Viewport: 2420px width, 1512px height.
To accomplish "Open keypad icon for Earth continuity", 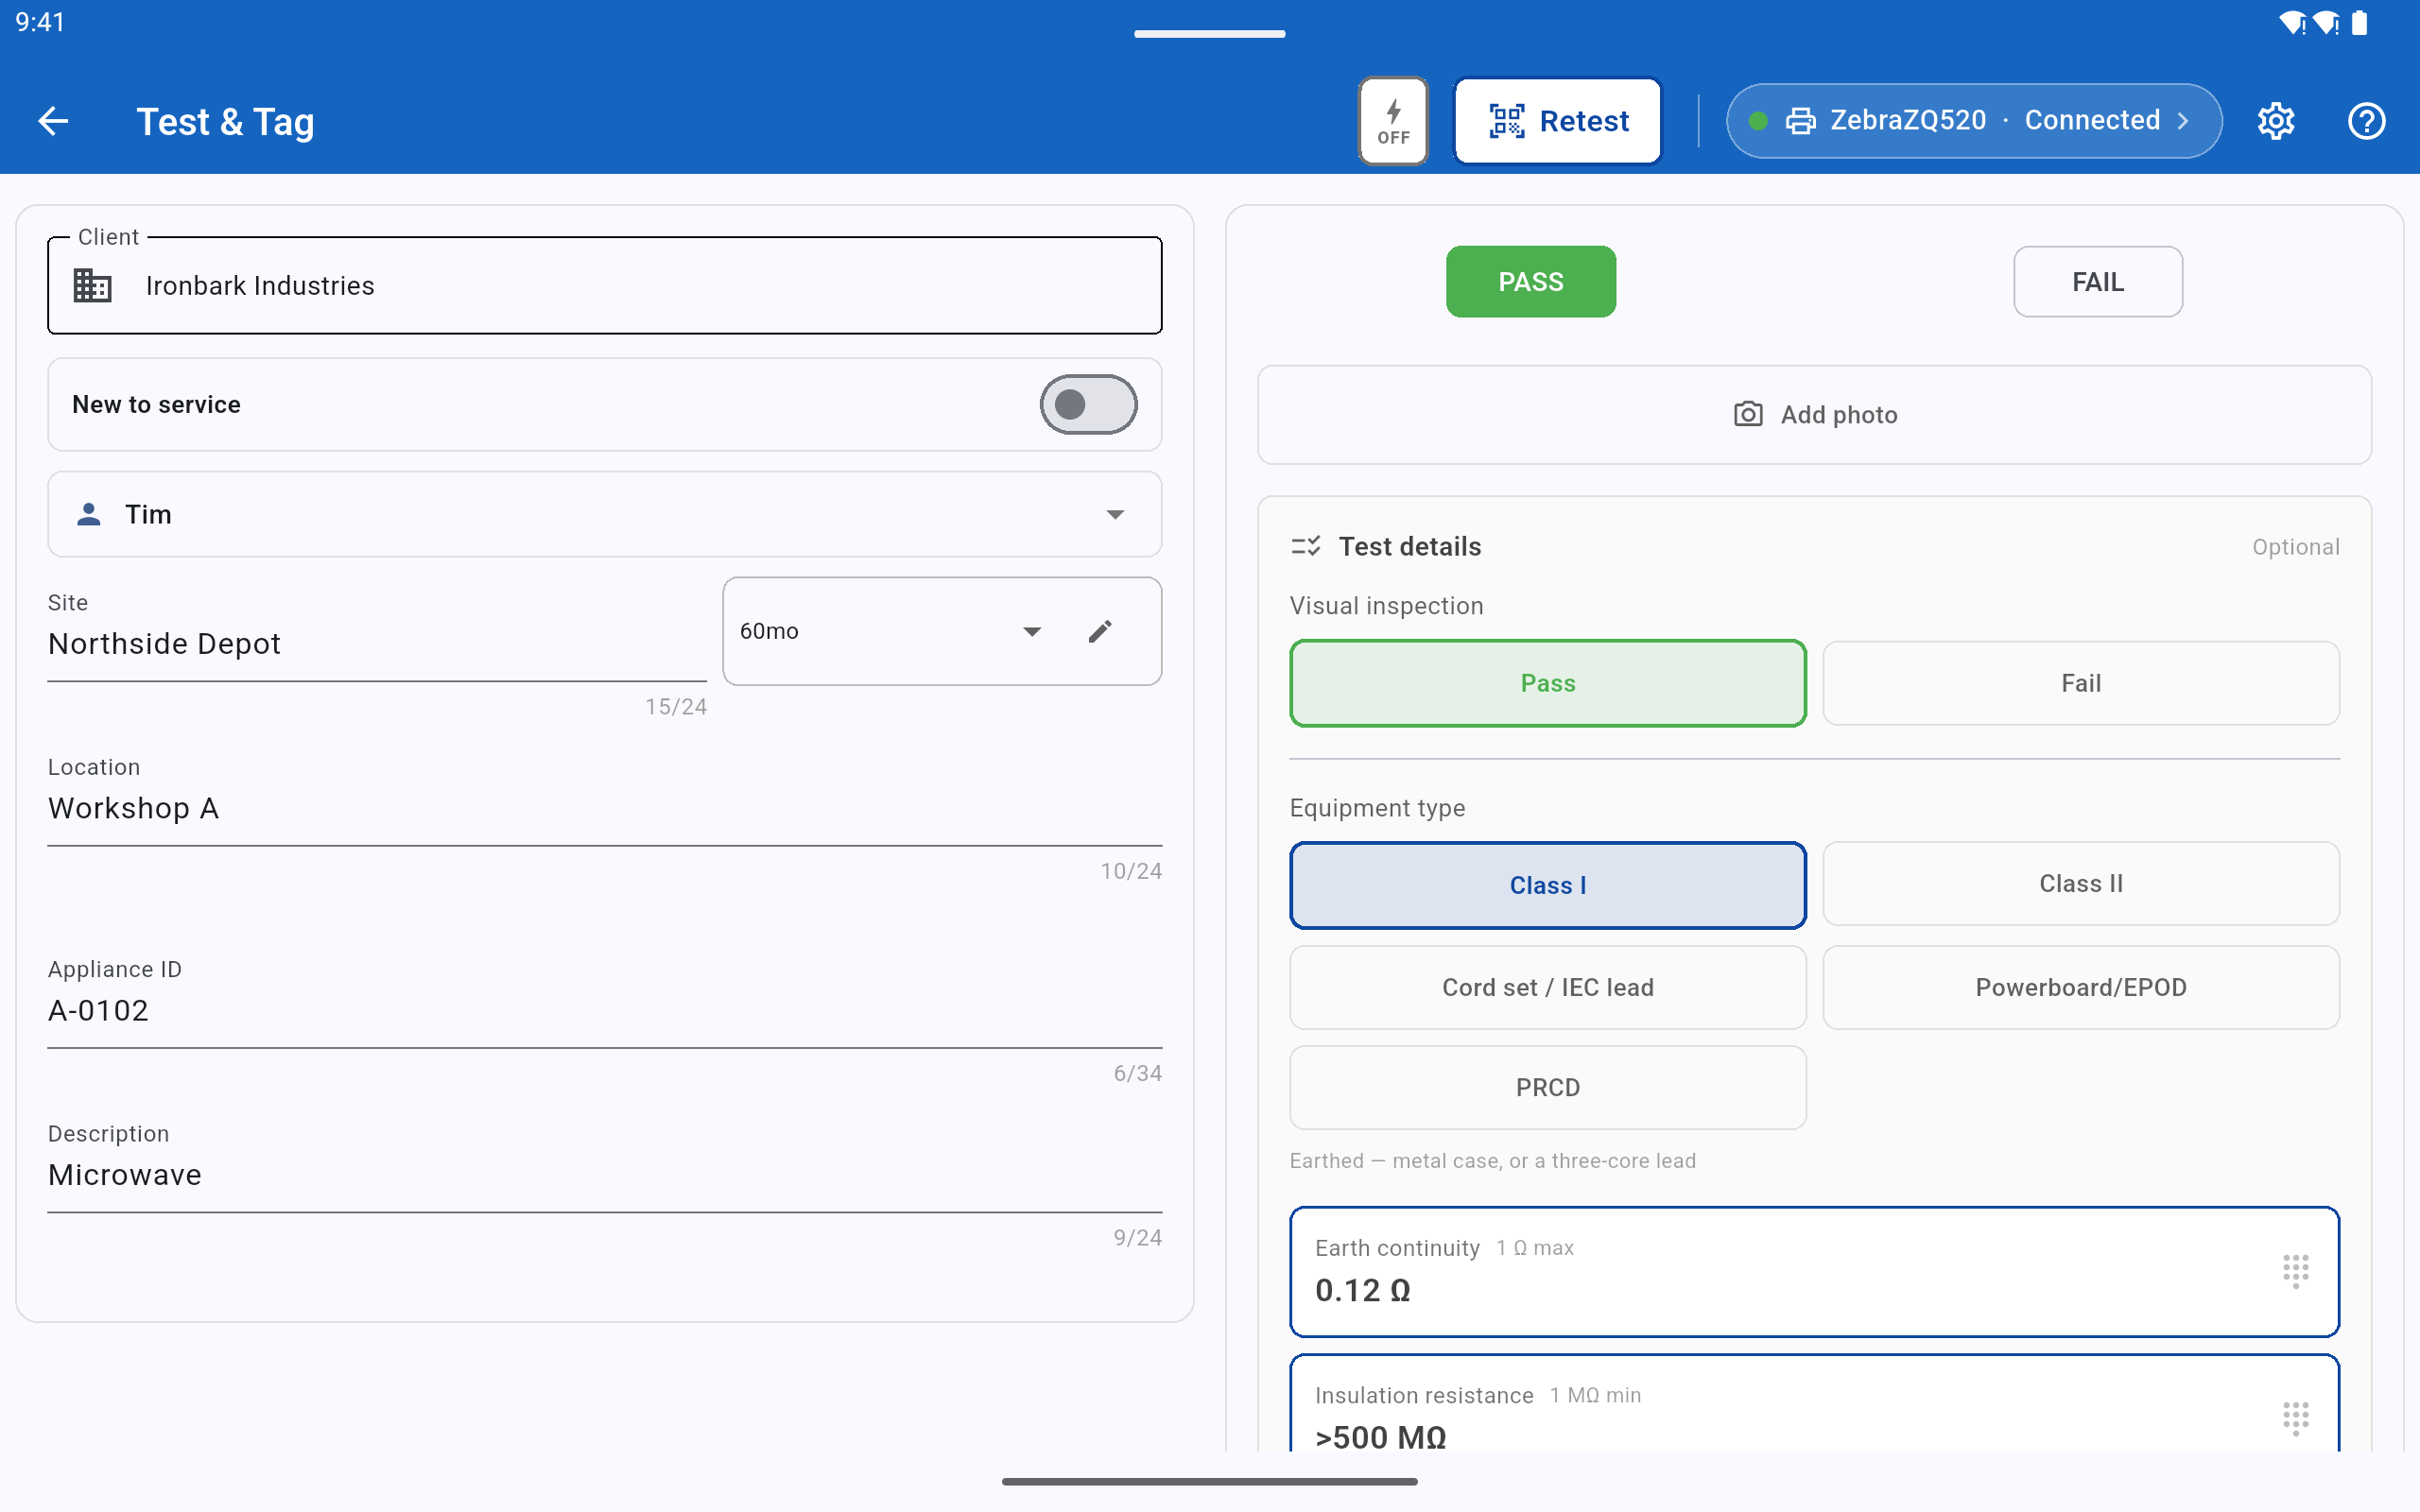I will (x=2296, y=1271).
